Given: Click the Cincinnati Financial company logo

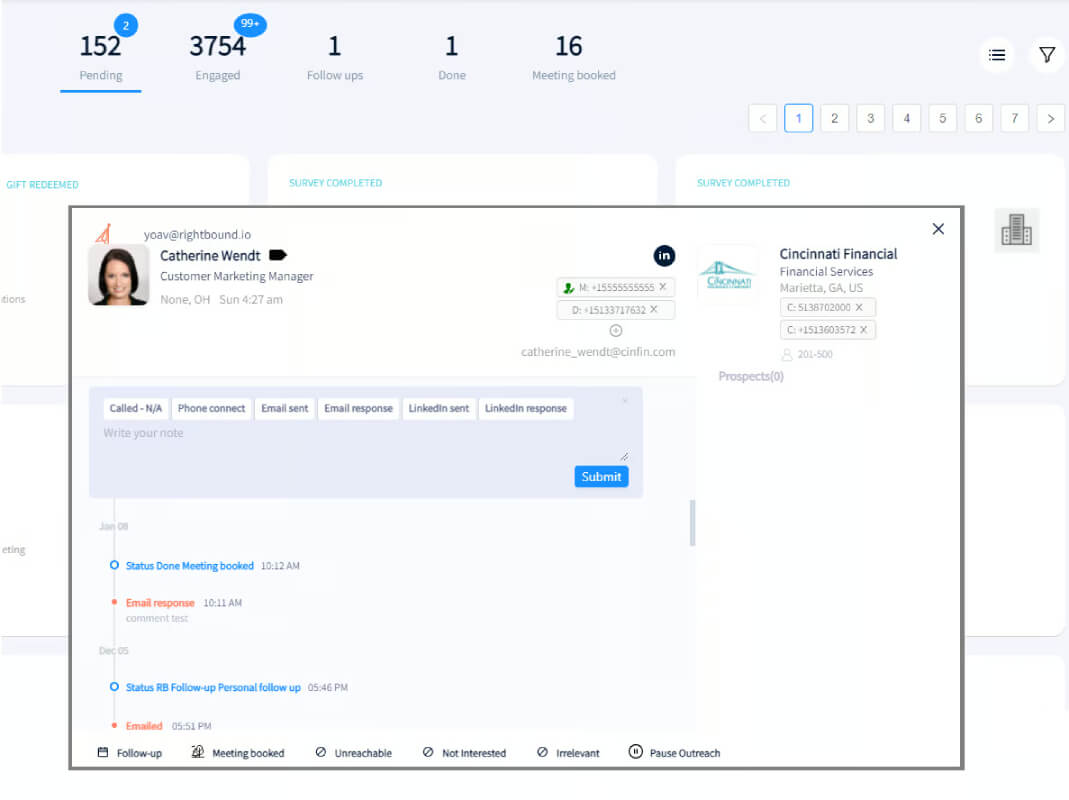Looking at the screenshot, I should pyautogui.click(x=728, y=274).
